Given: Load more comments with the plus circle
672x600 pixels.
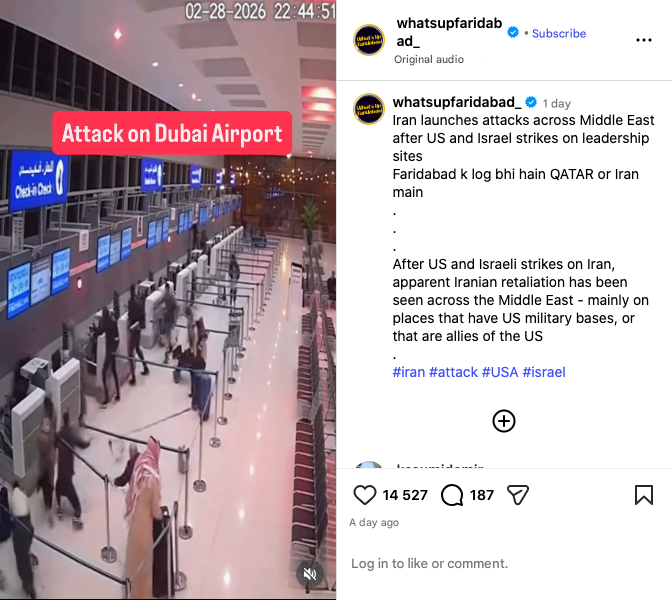Looking at the screenshot, I should 504,421.
